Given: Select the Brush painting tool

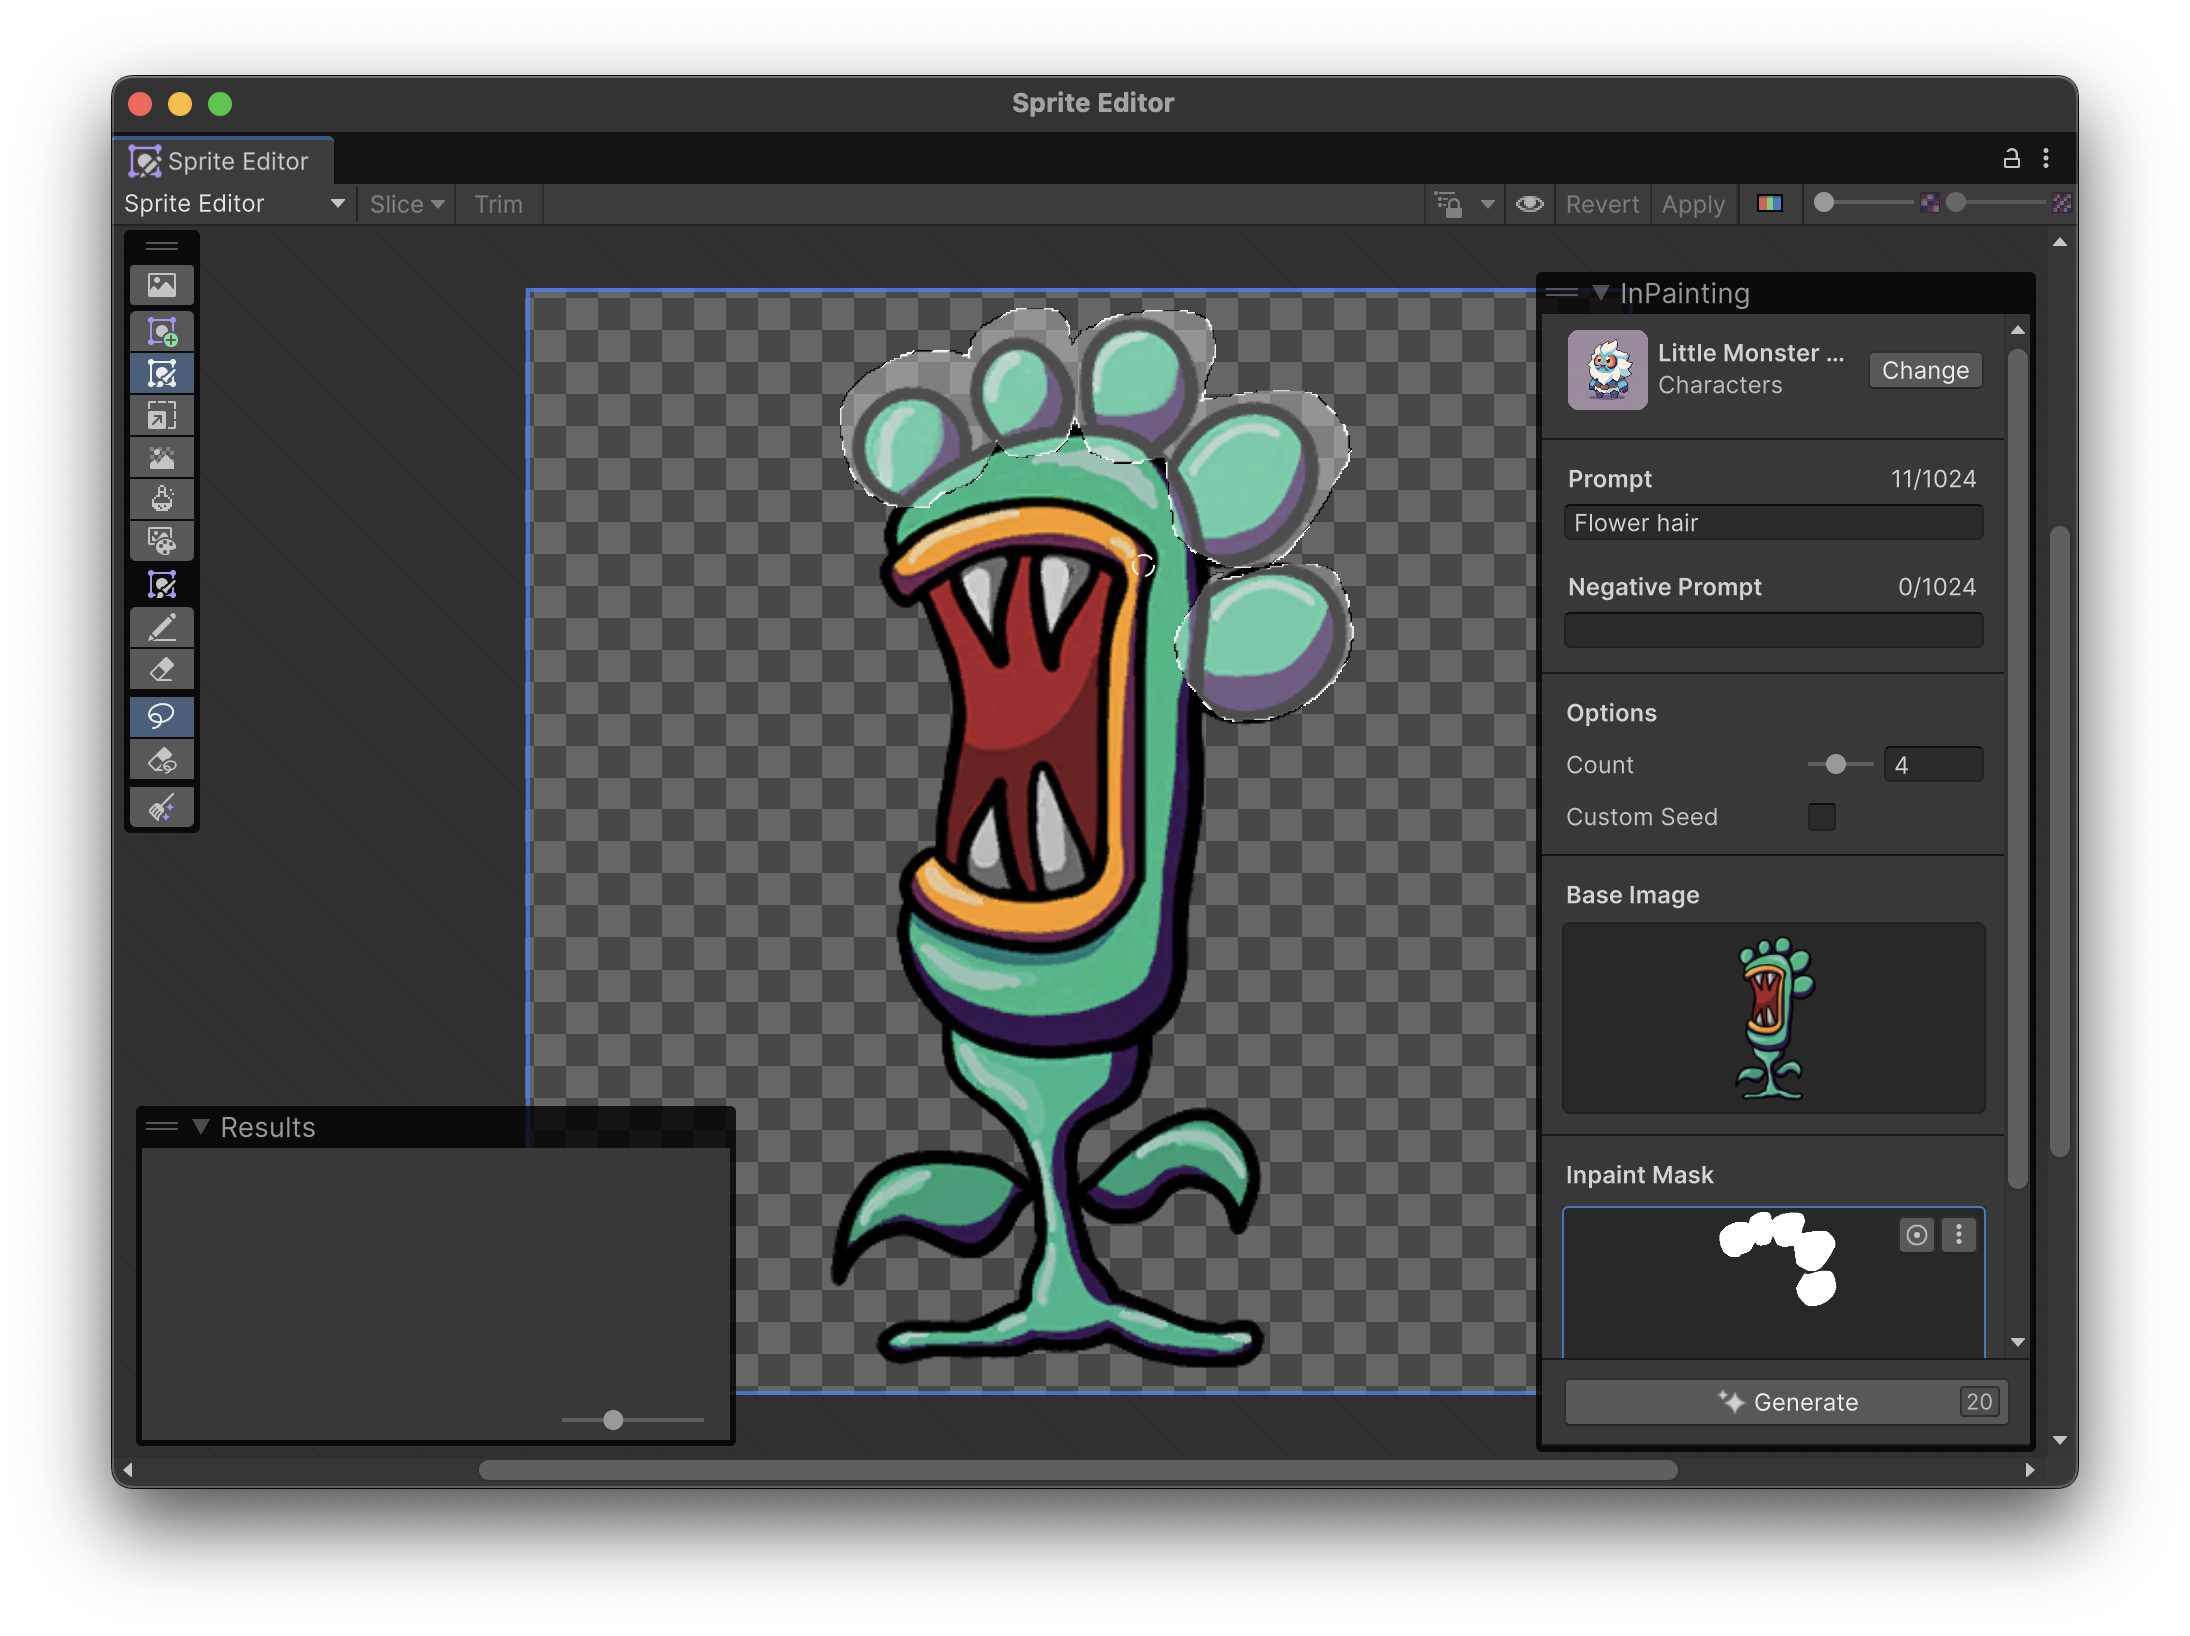Looking at the screenshot, I should tap(162, 627).
